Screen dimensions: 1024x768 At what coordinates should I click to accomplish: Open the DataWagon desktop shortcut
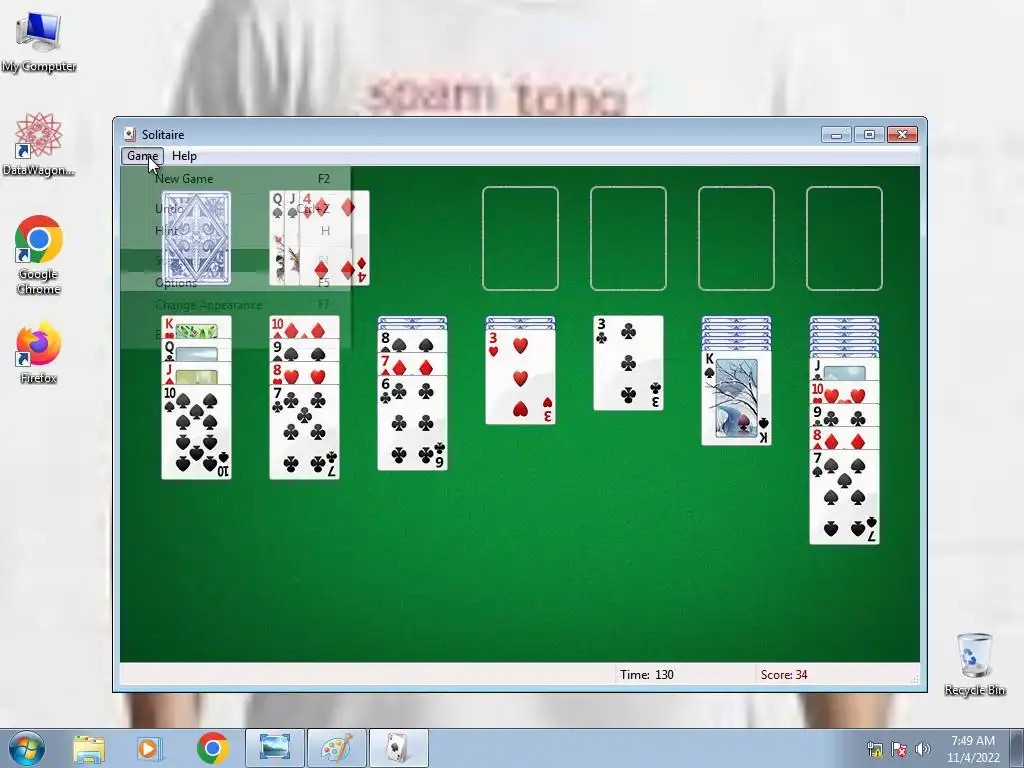pos(39,144)
